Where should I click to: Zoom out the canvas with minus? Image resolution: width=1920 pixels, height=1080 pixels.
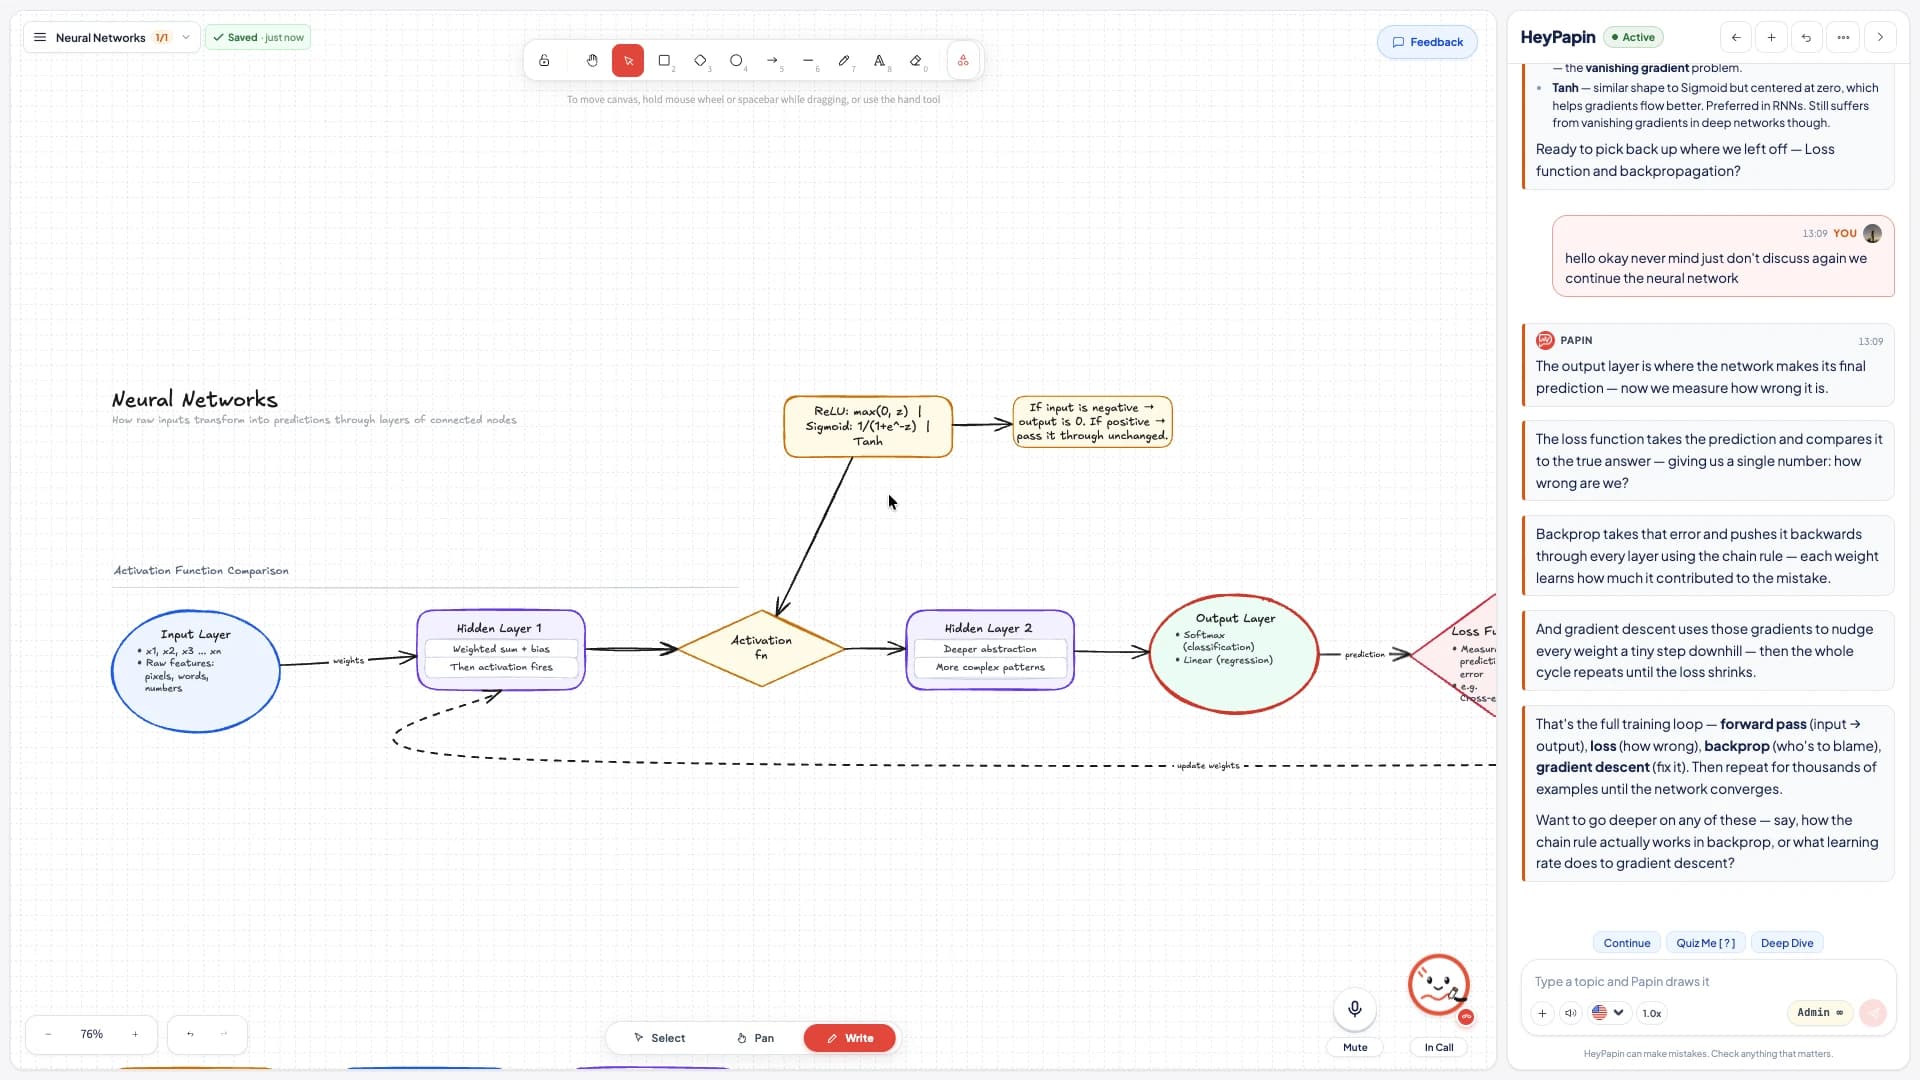click(48, 1034)
